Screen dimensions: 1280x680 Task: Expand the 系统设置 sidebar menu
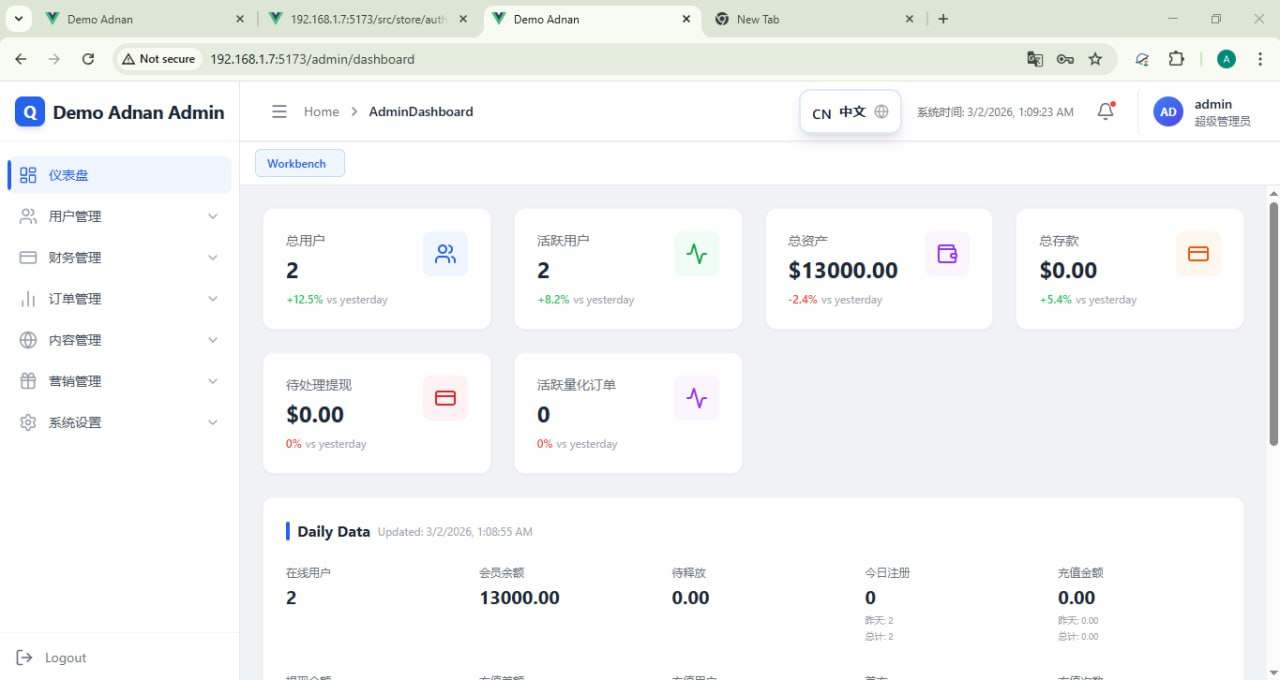[x=119, y=422]
